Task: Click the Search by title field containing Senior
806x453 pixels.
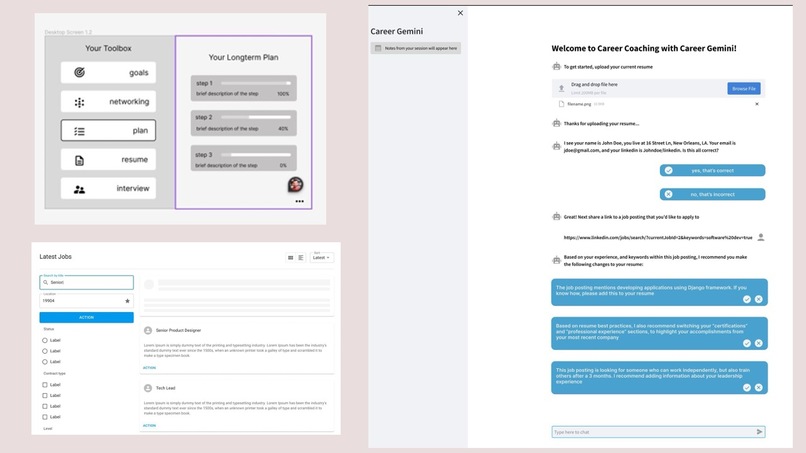Action: (x=86, y=282)
